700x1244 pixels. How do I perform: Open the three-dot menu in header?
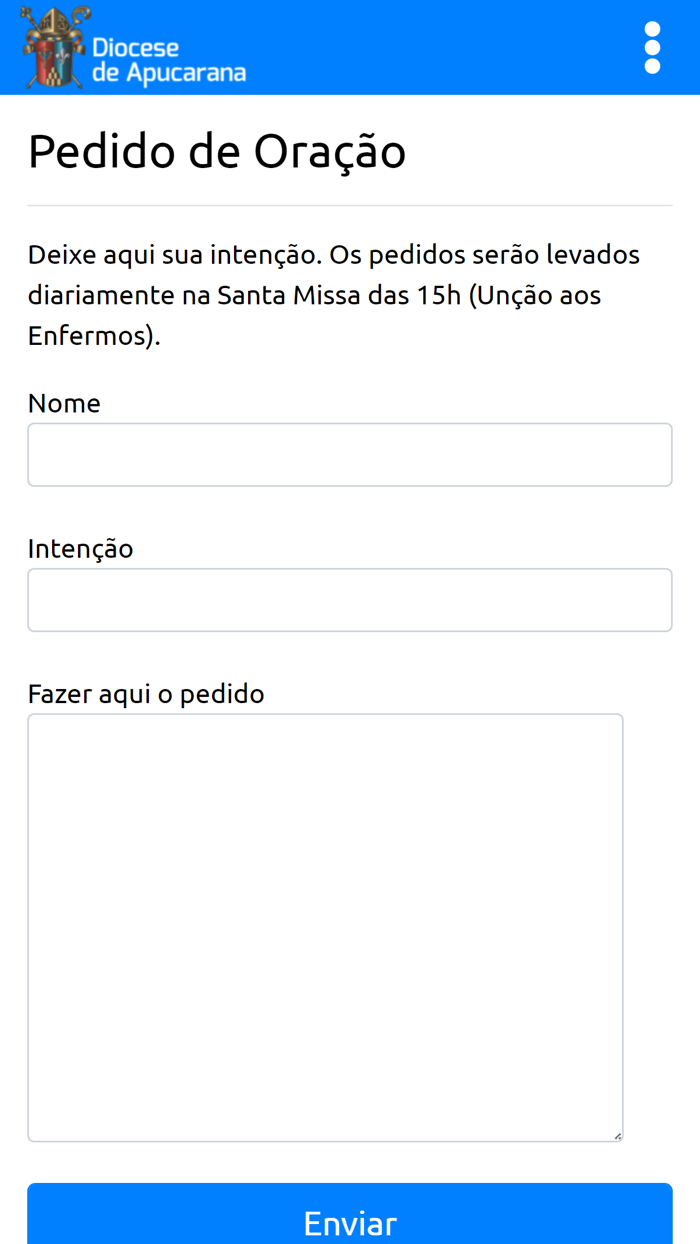(x=652, y=47)
